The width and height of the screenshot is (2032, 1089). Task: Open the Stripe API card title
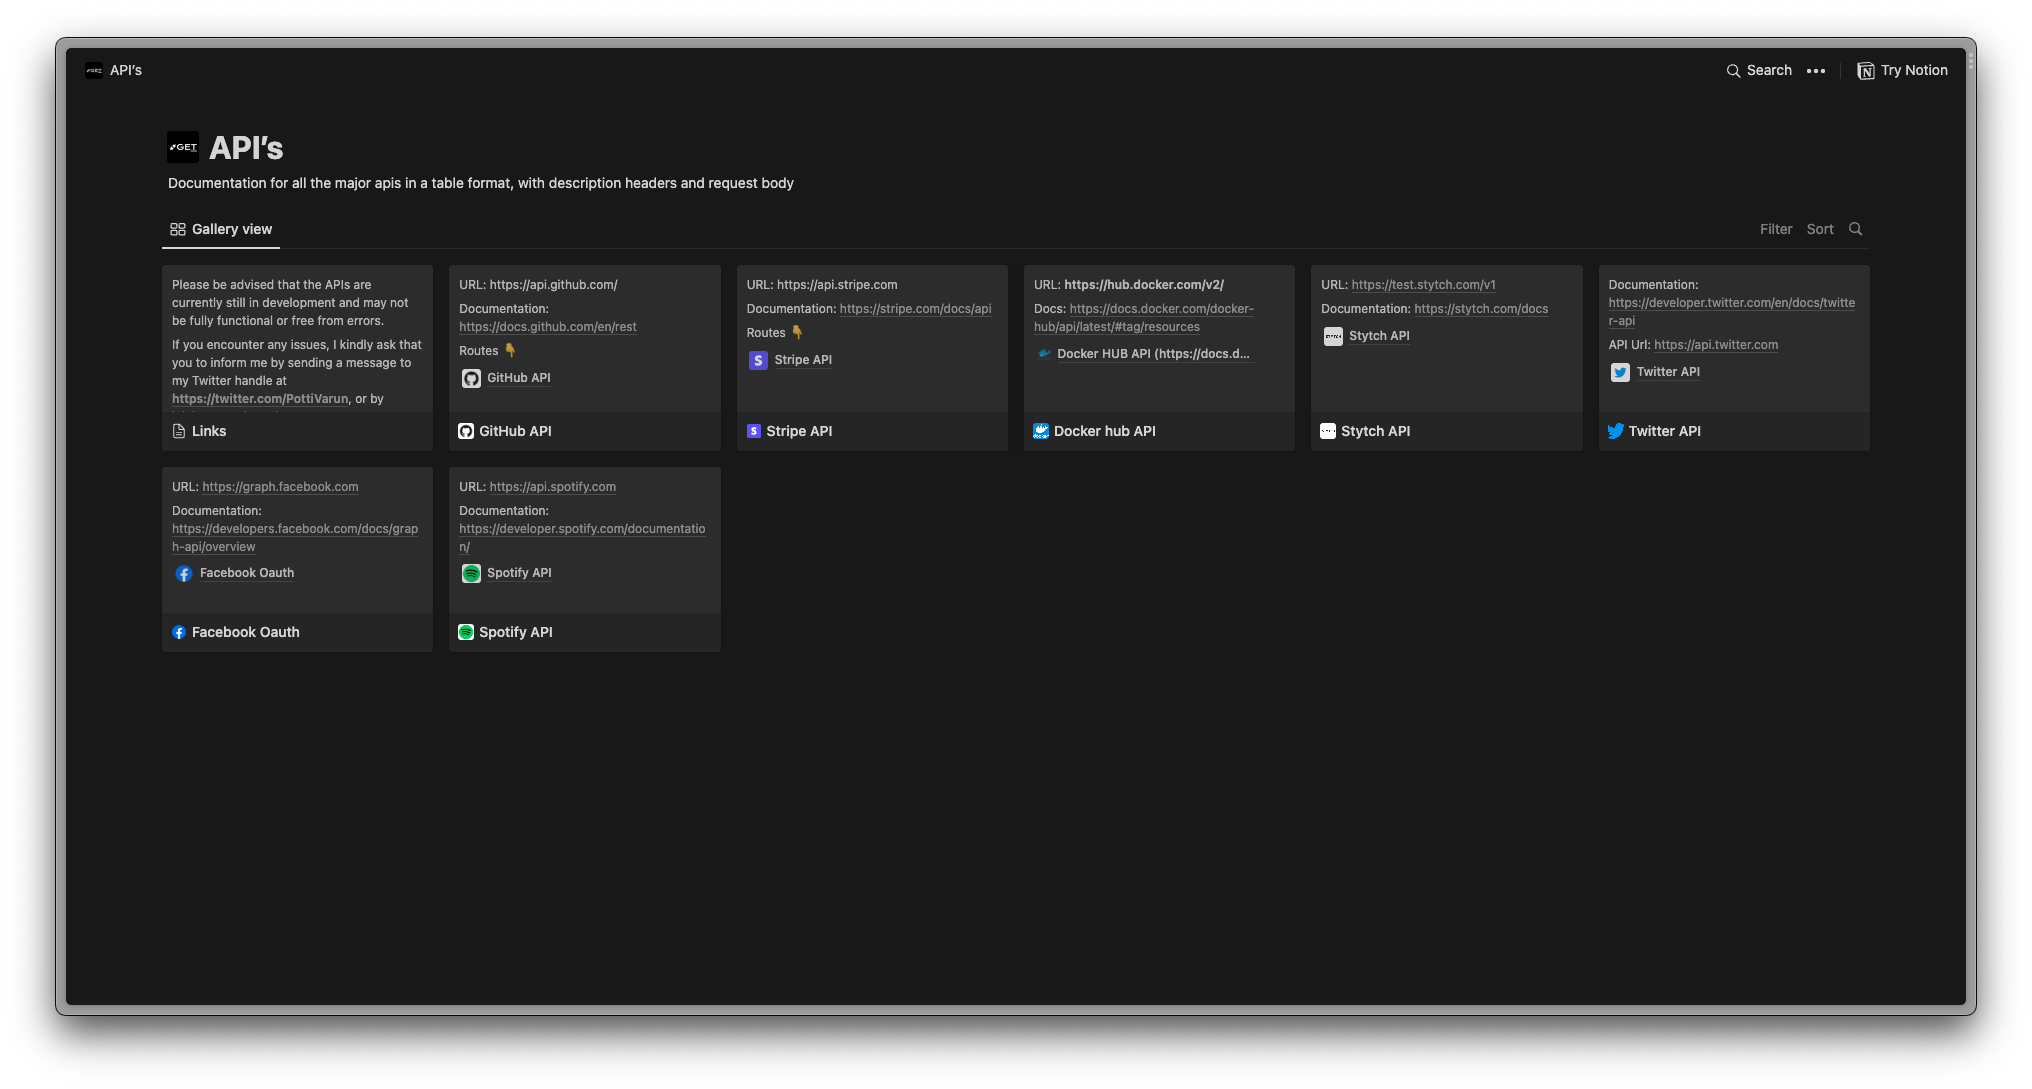pyautogui.click(x=799, y=431)
